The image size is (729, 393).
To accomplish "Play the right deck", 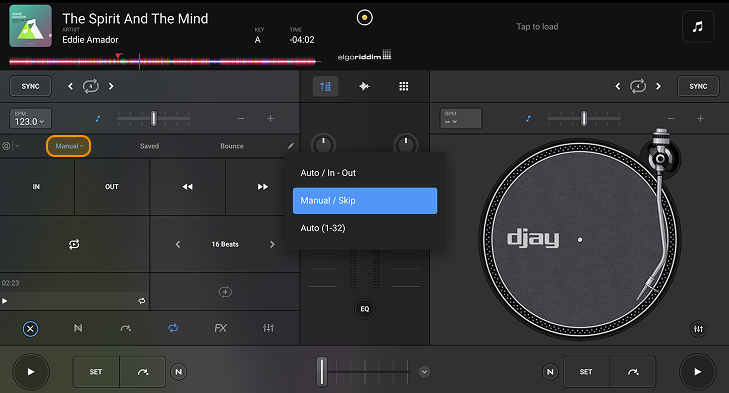I will (697, 372).
